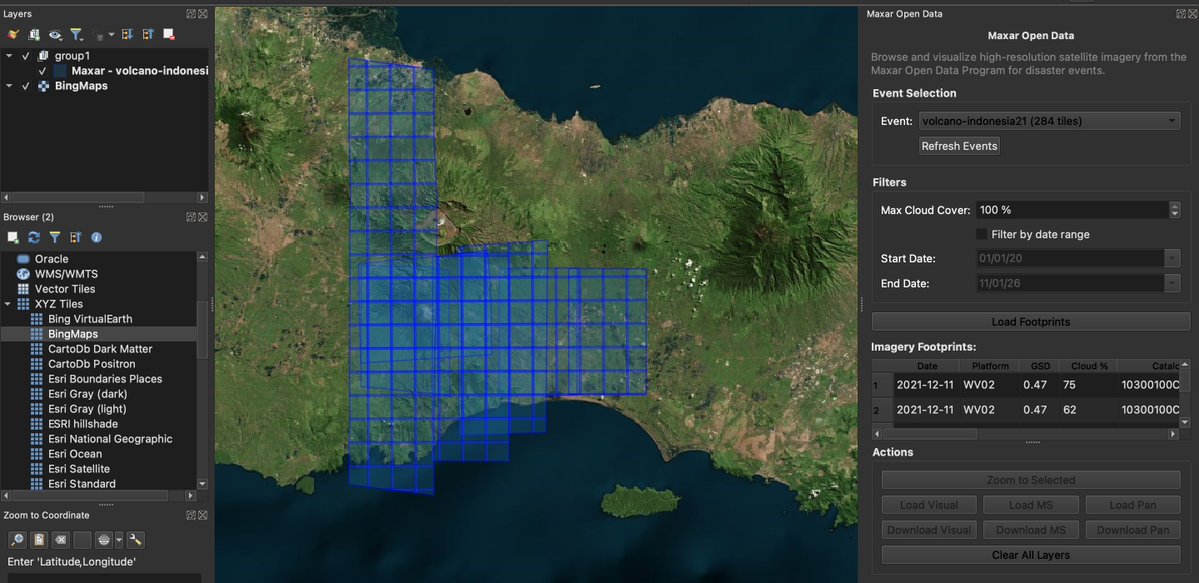Click the Filter Browser funnel icon

(x=55, y=238)
